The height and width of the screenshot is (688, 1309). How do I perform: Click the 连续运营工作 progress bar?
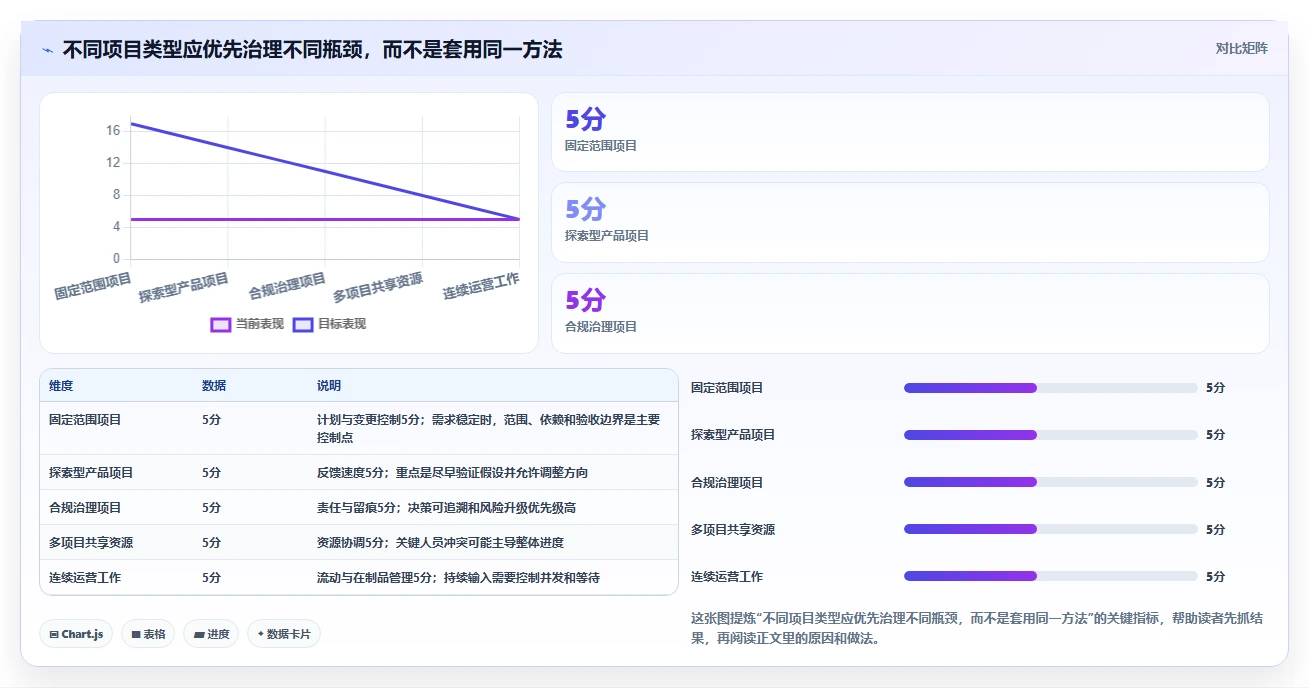click(x=1050, y=576)
